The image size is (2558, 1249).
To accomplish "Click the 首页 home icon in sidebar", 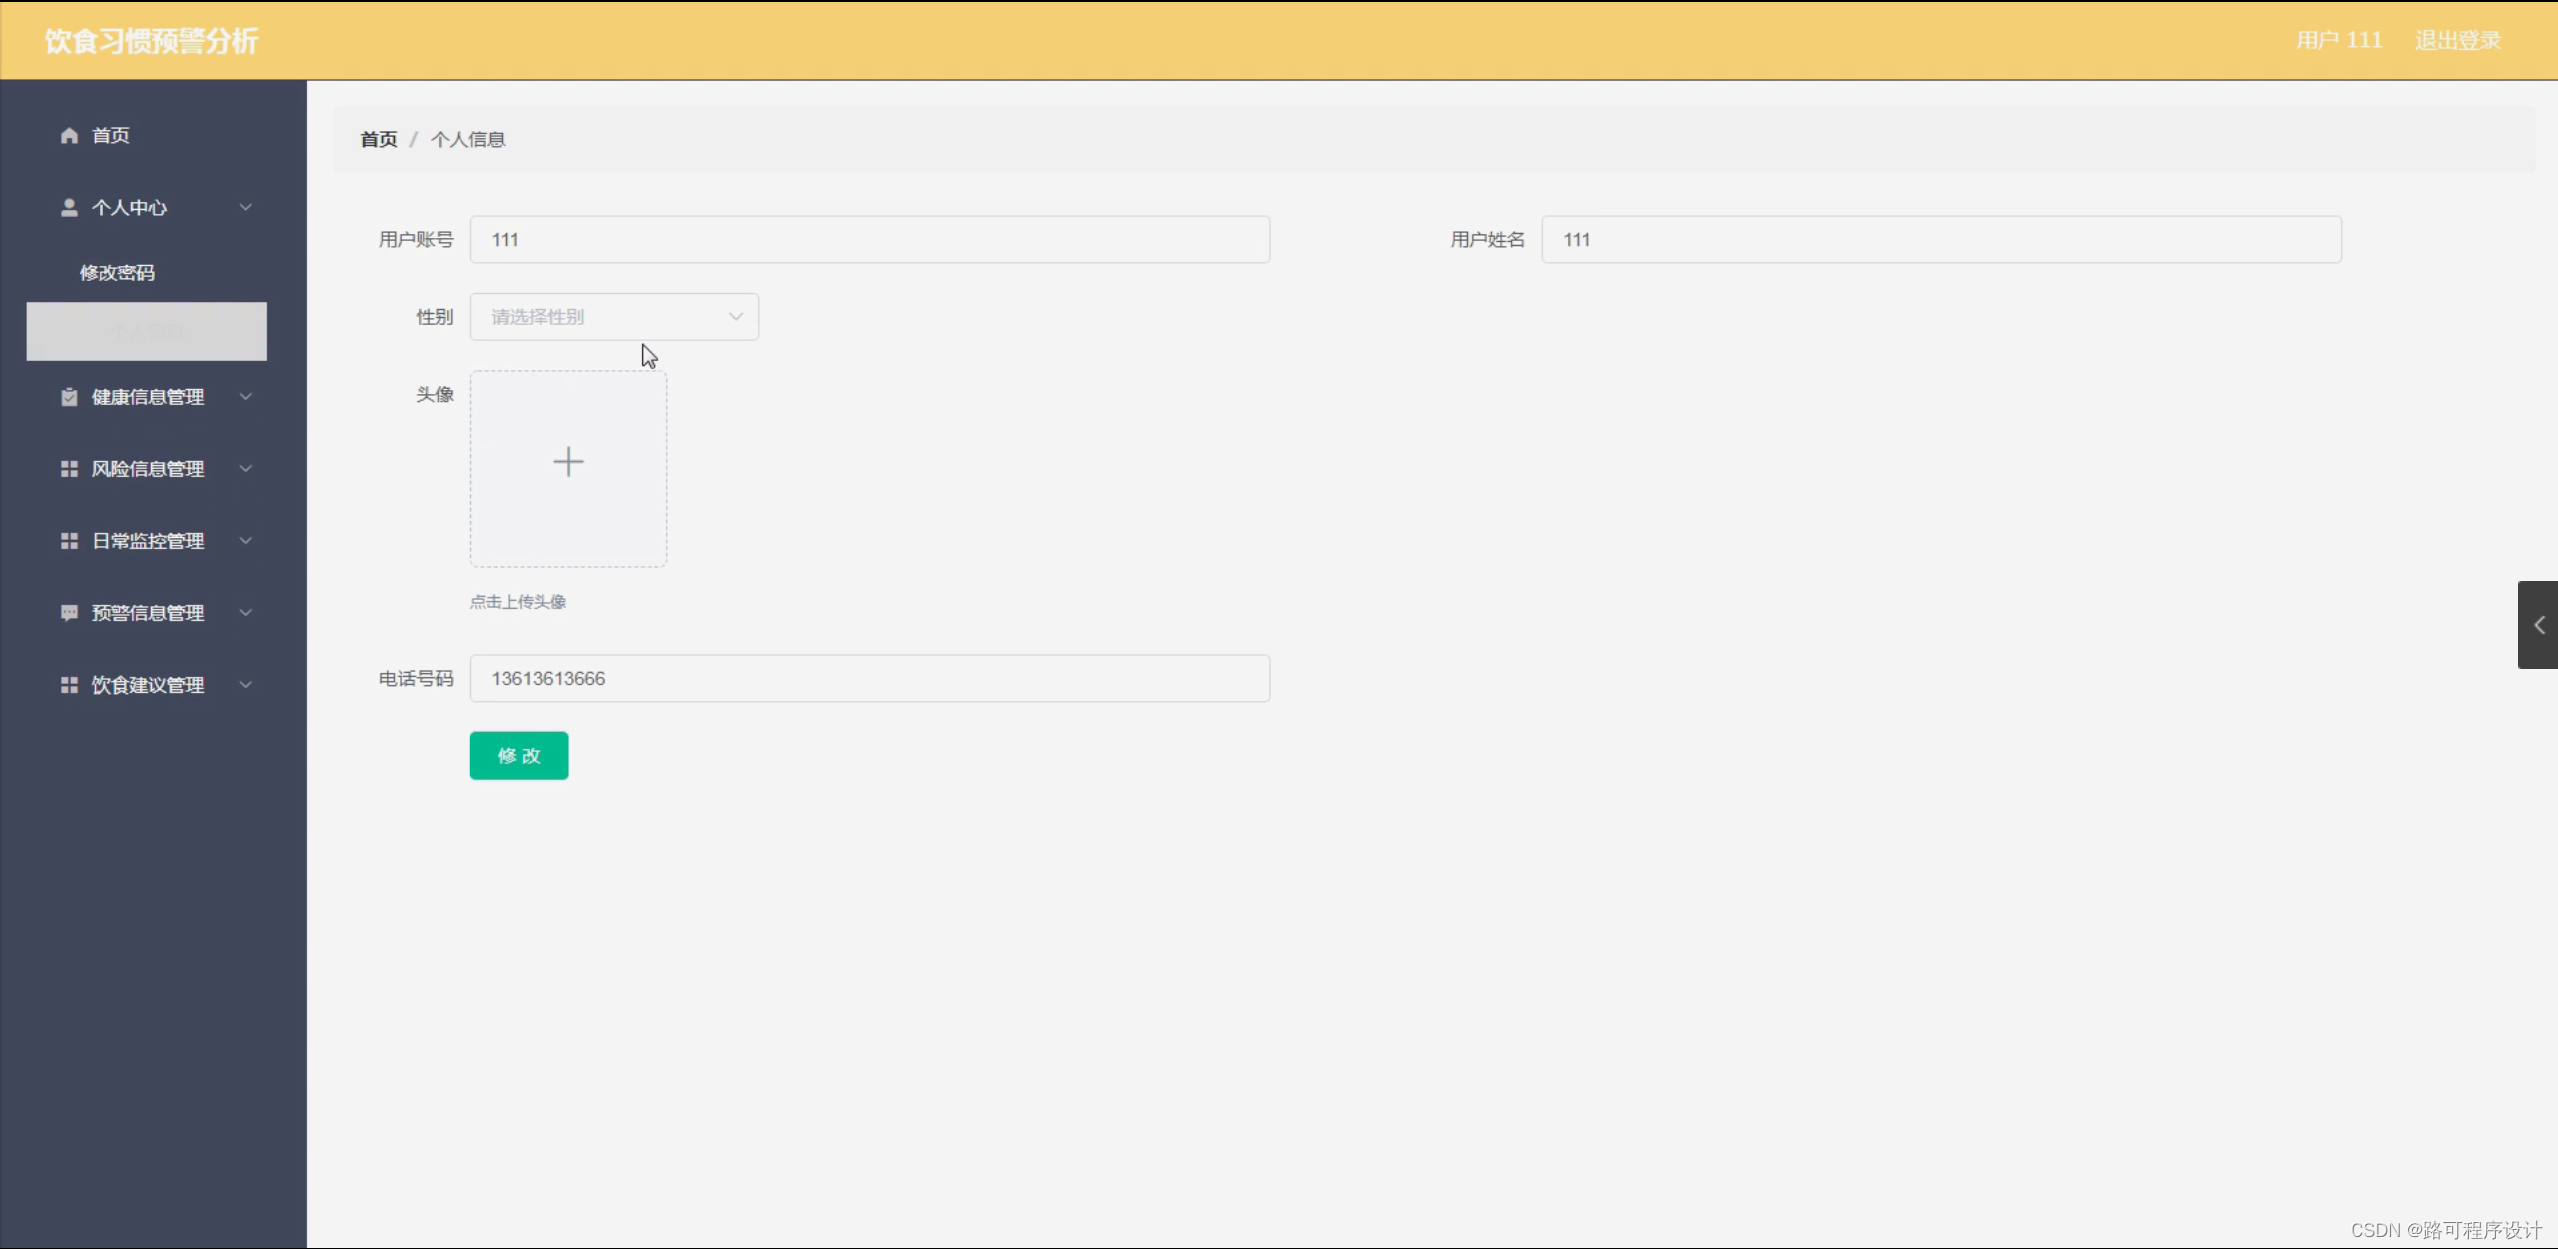I will click(68, 135).
